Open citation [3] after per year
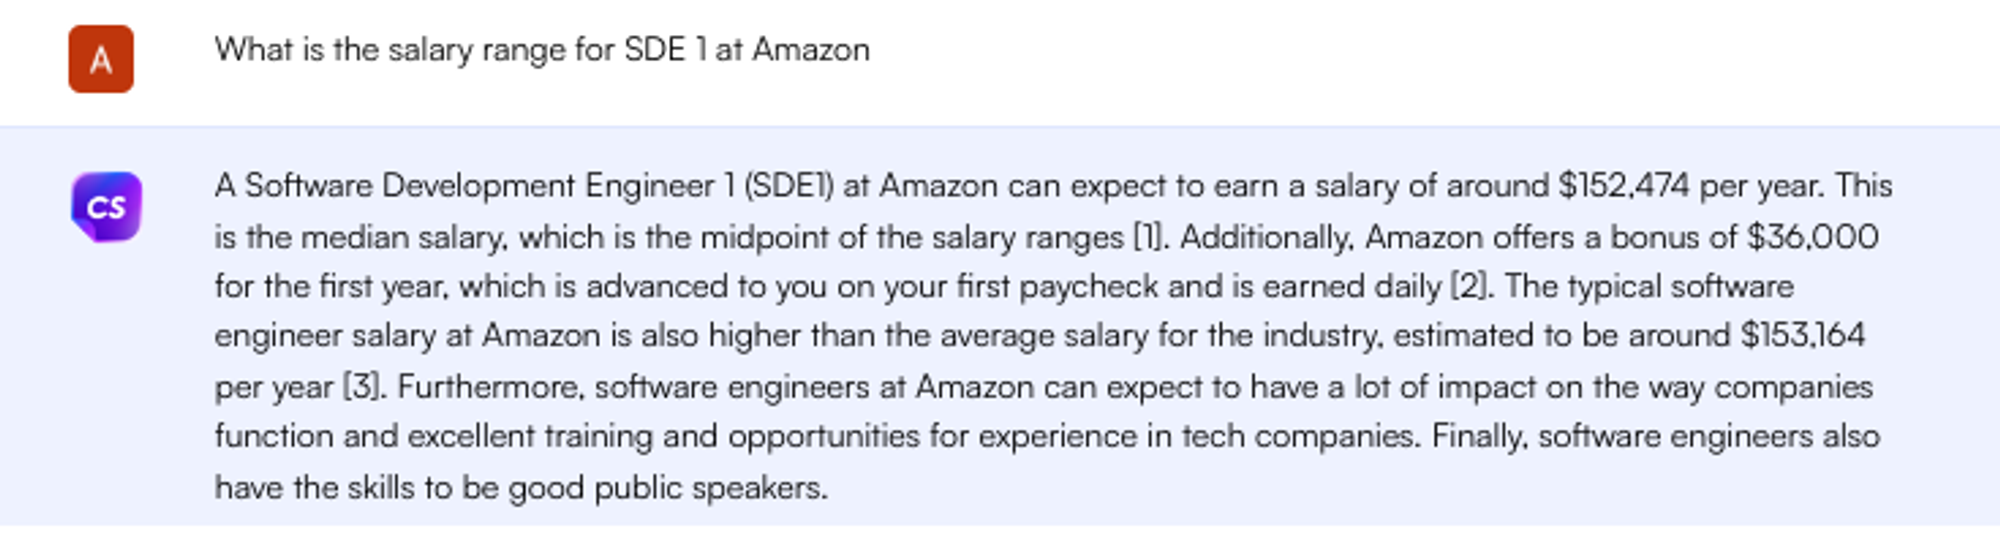The width and height of the screenshot is (2000, 533). coord(363,387)
